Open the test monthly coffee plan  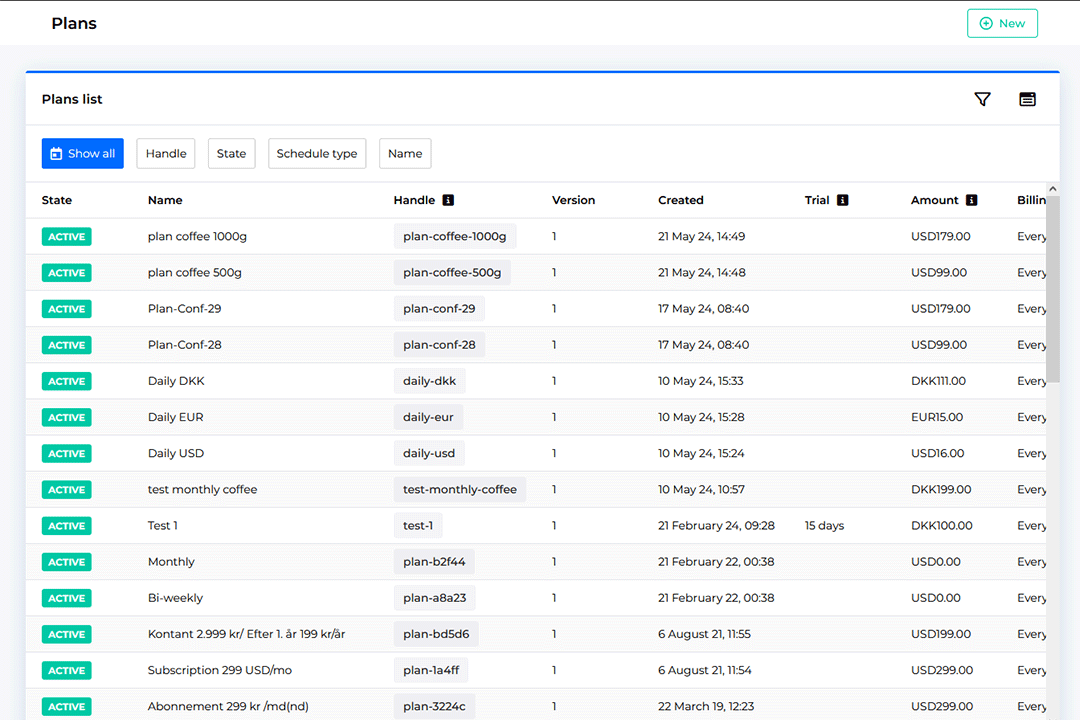coord(202,489)
